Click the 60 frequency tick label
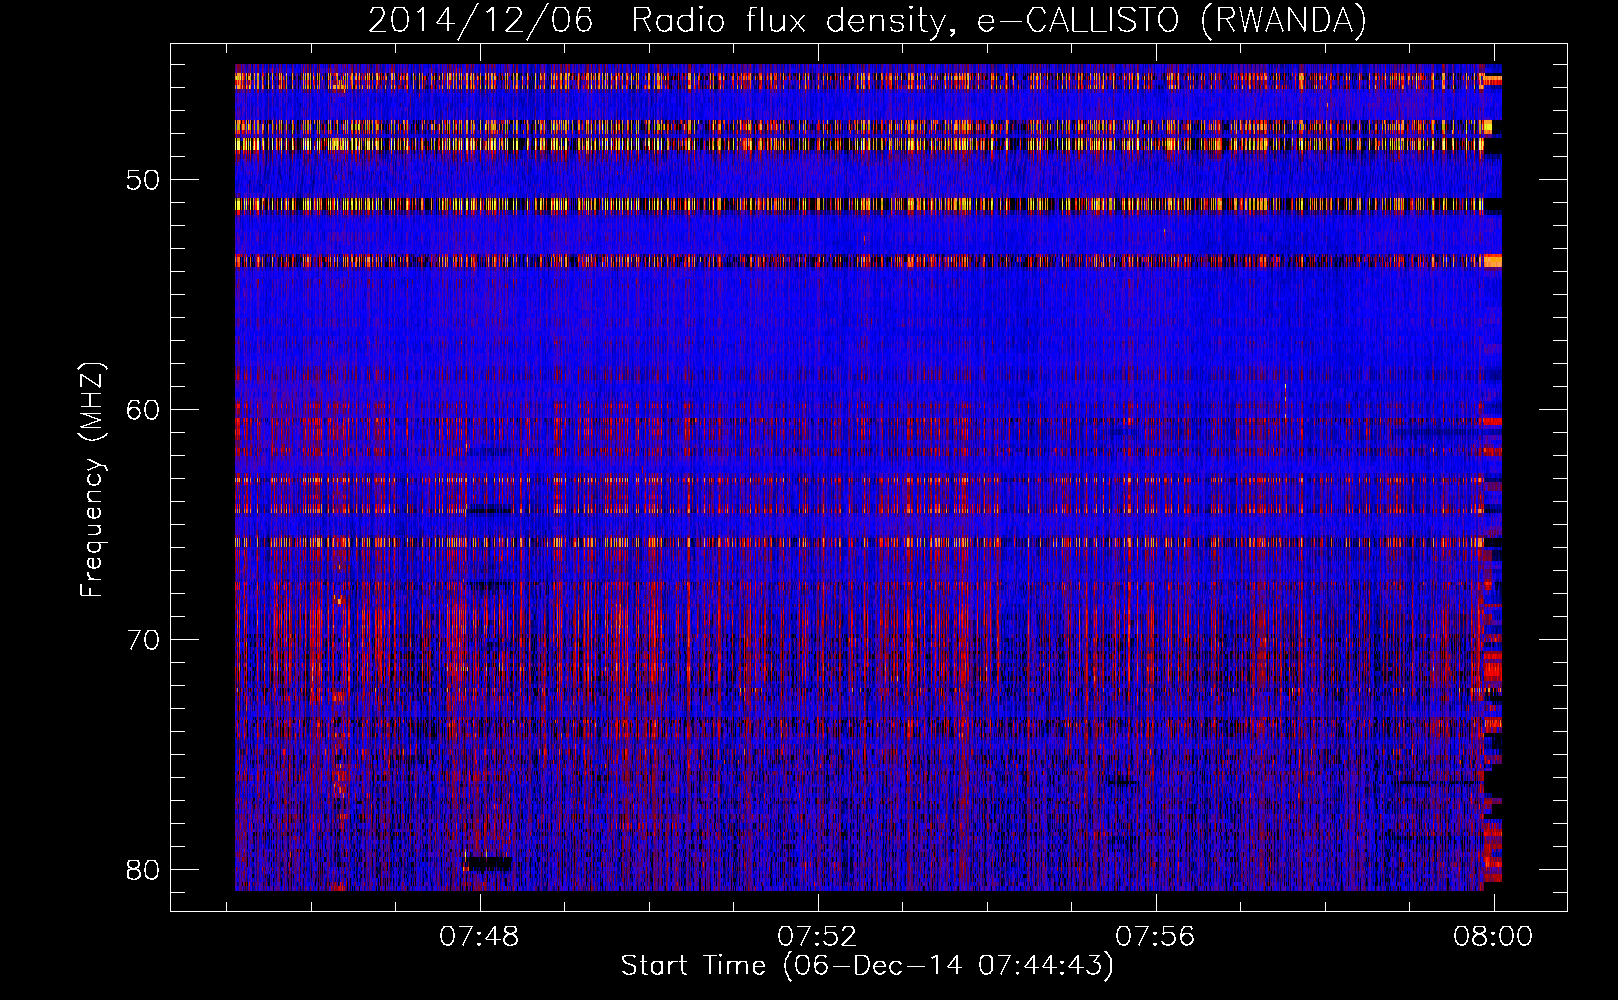Image resolution: width=1618 pixels, height=1000 pixels. 143,410
